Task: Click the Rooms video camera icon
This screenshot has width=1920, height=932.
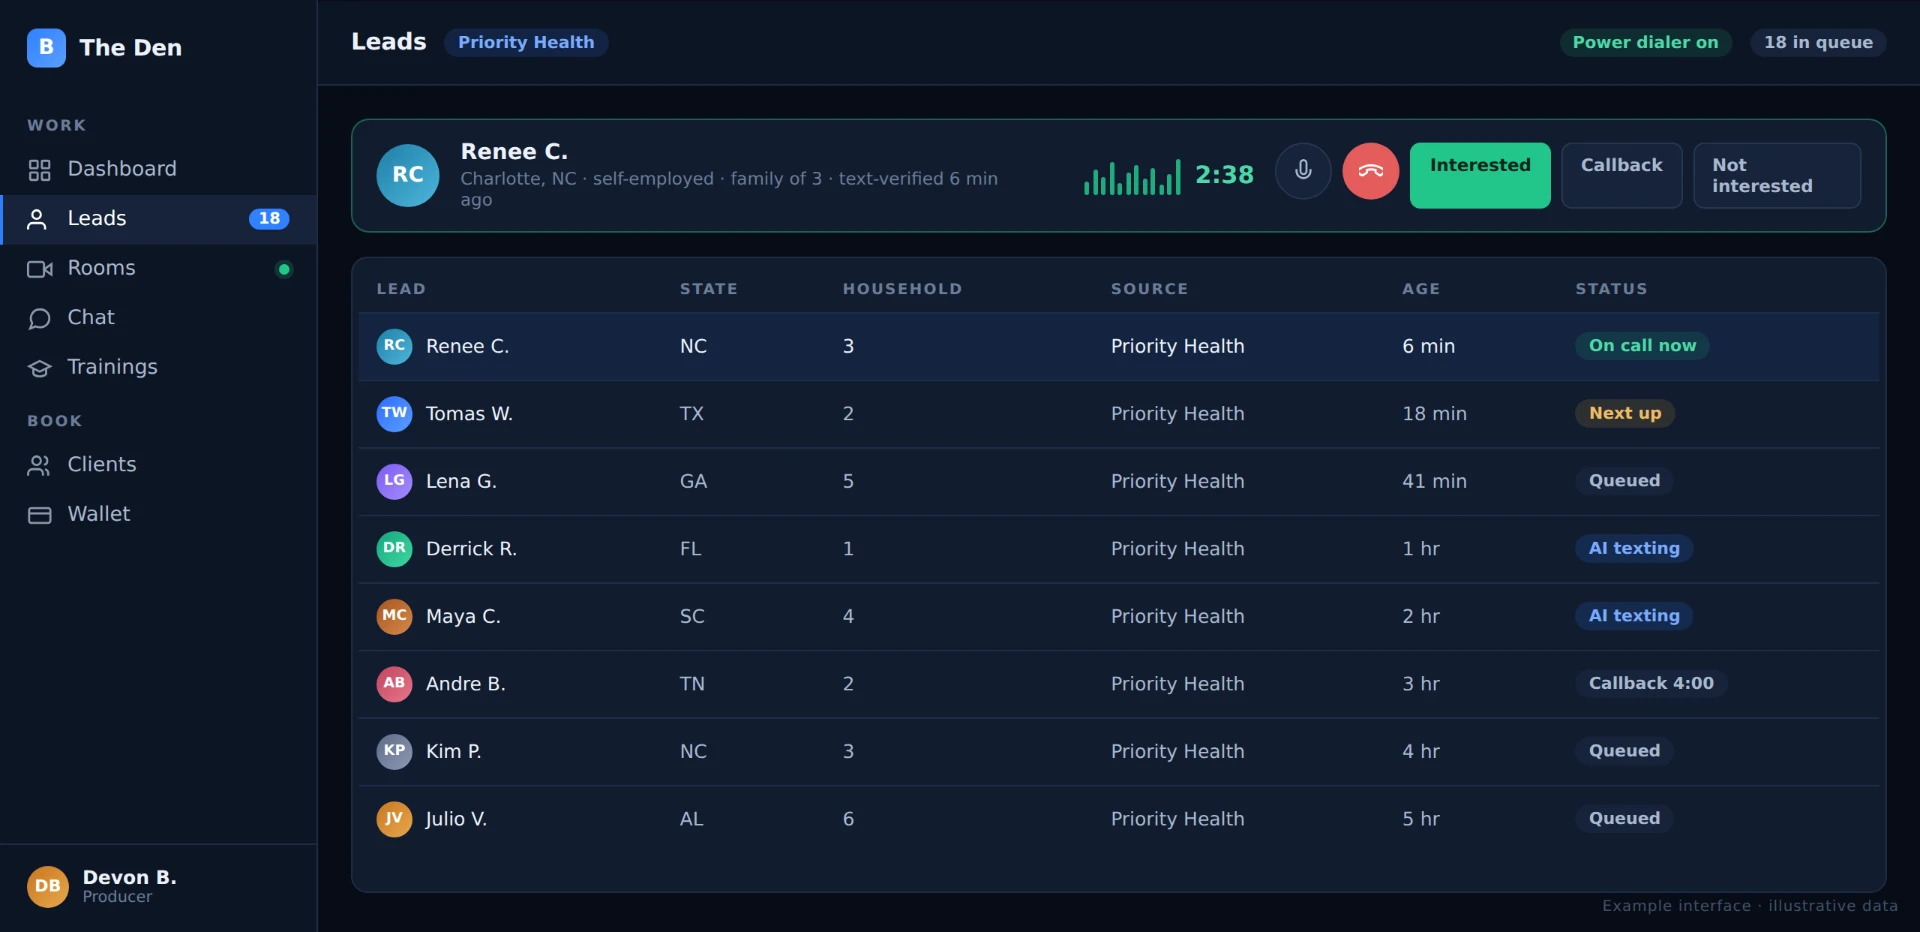Action: 39,269
